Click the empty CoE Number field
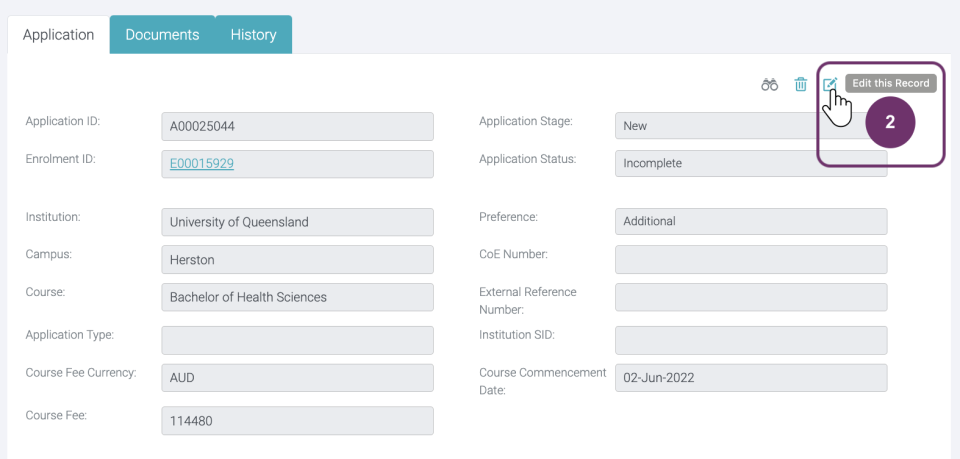960x459 pixels. click(750, 260)
